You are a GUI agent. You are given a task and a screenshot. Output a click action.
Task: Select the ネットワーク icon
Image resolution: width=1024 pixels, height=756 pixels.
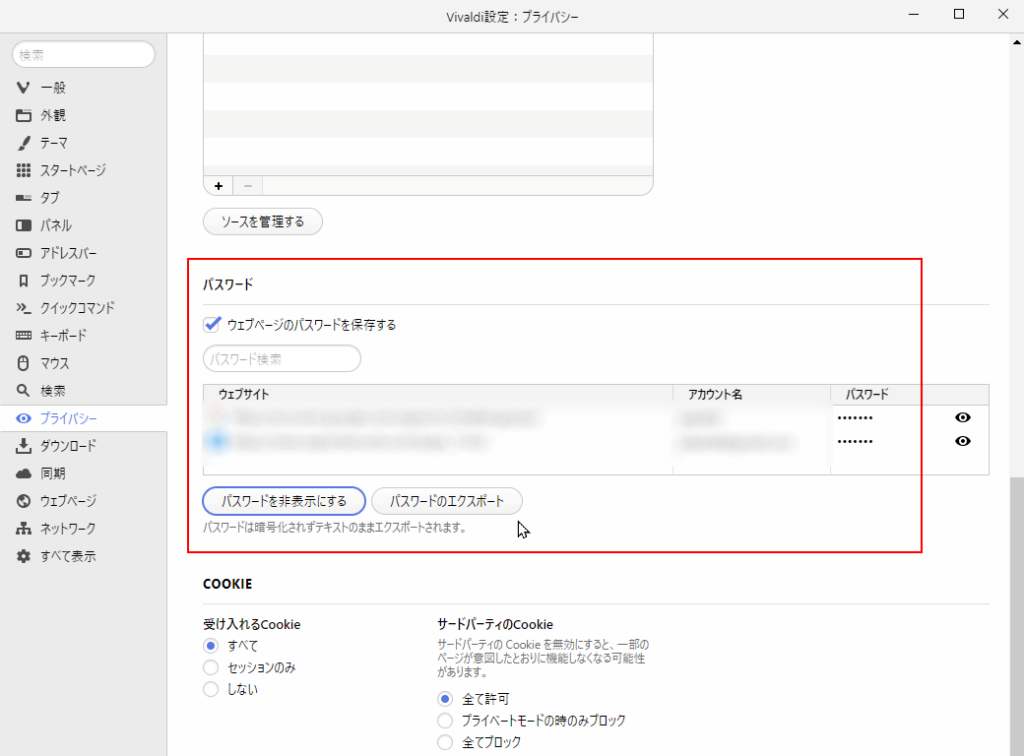point(24,528)
